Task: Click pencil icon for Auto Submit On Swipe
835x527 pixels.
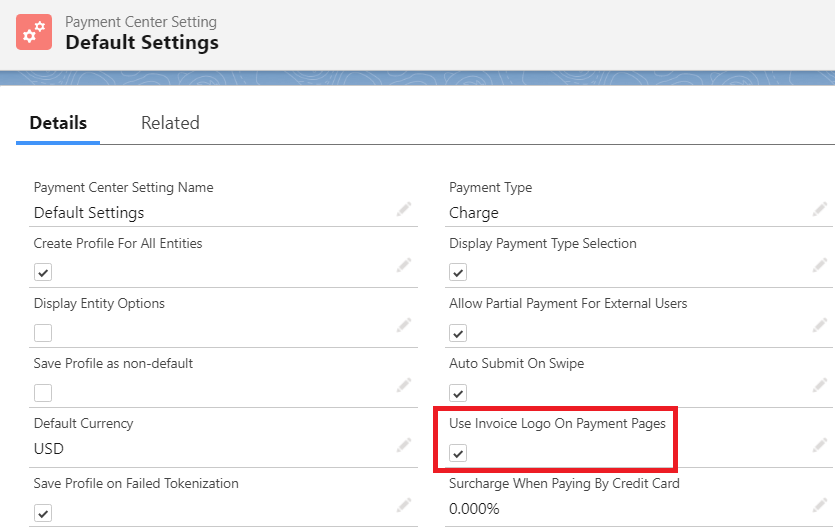Action: 819,385
